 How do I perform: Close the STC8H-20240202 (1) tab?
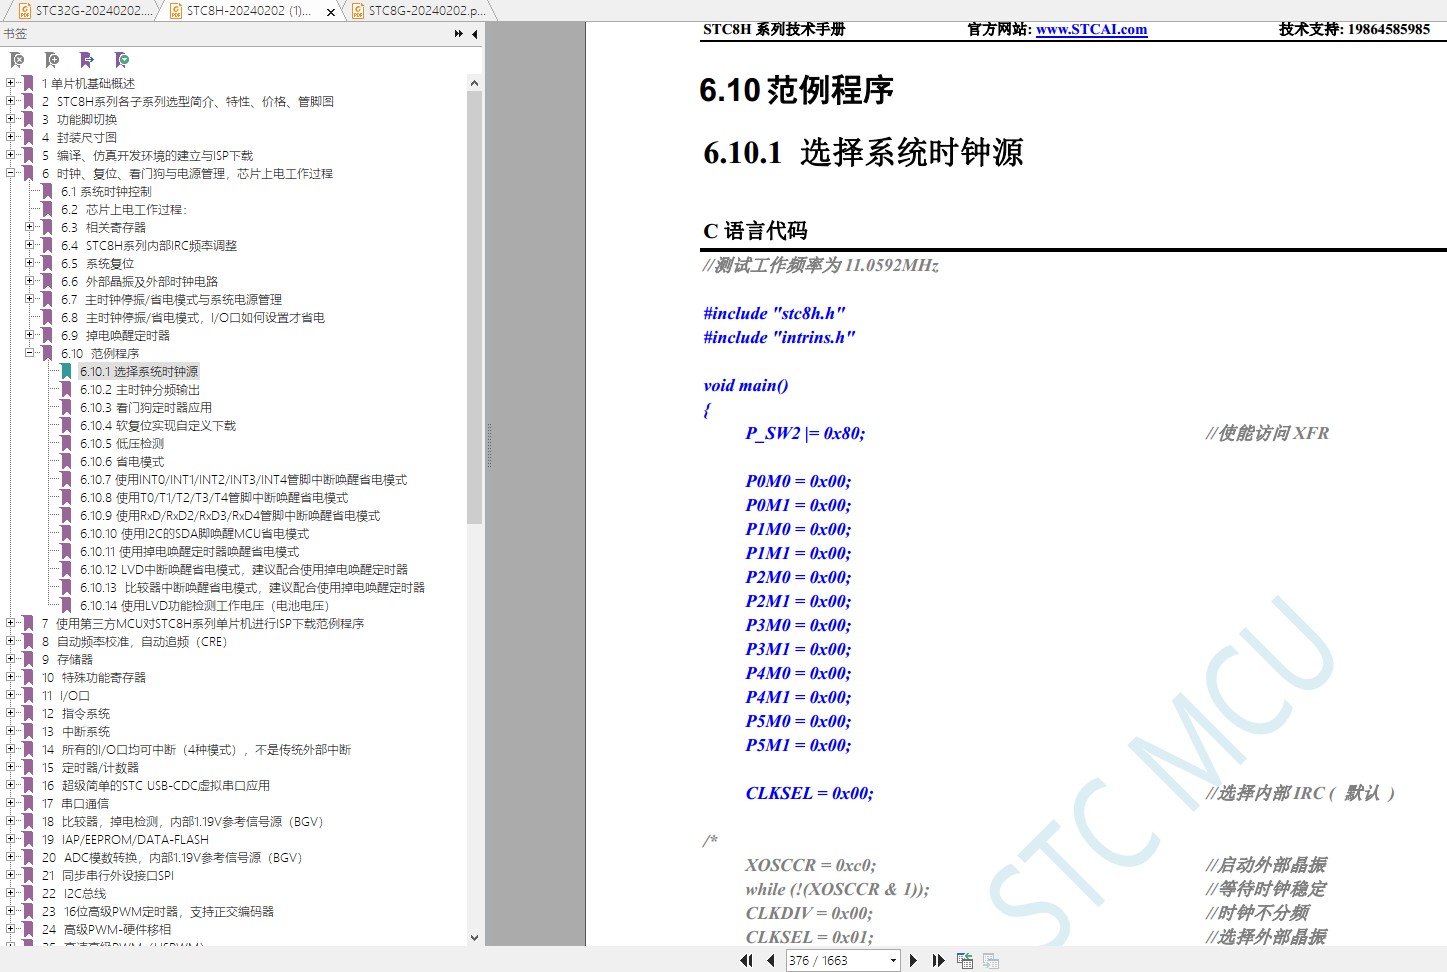click(330, 11)
